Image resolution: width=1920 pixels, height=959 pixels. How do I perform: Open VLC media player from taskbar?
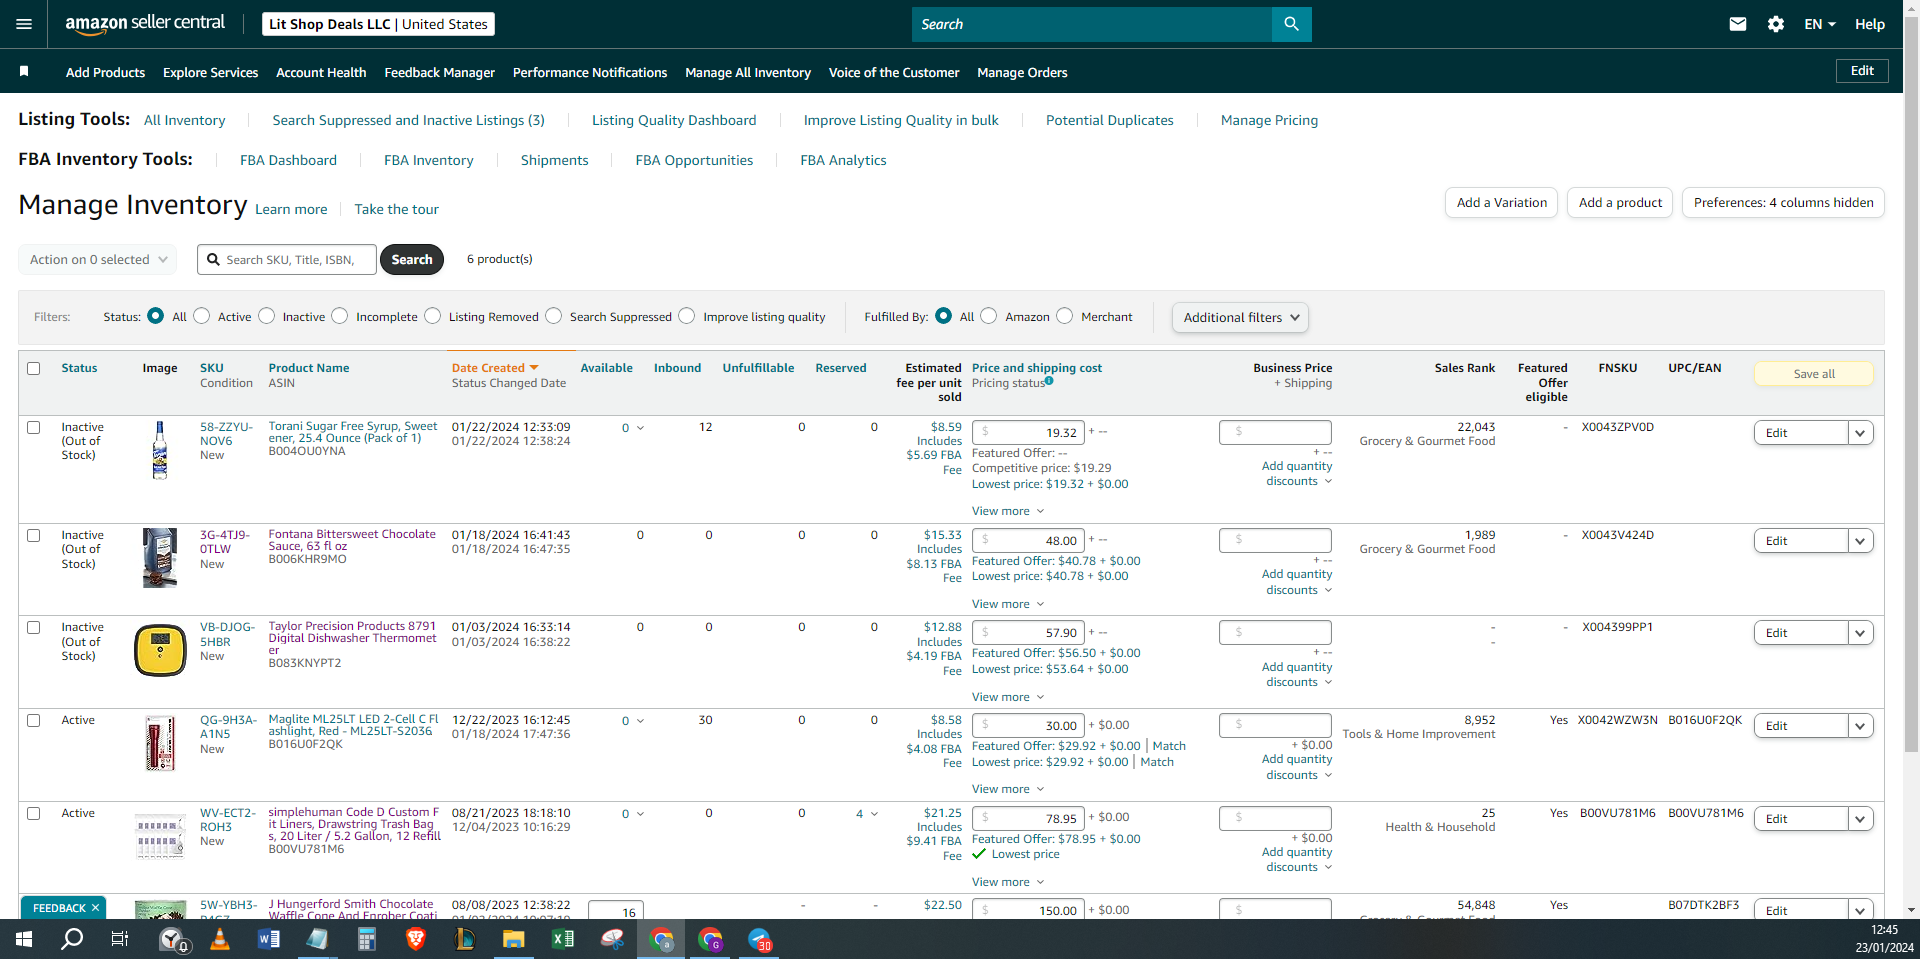pos(220,940)
